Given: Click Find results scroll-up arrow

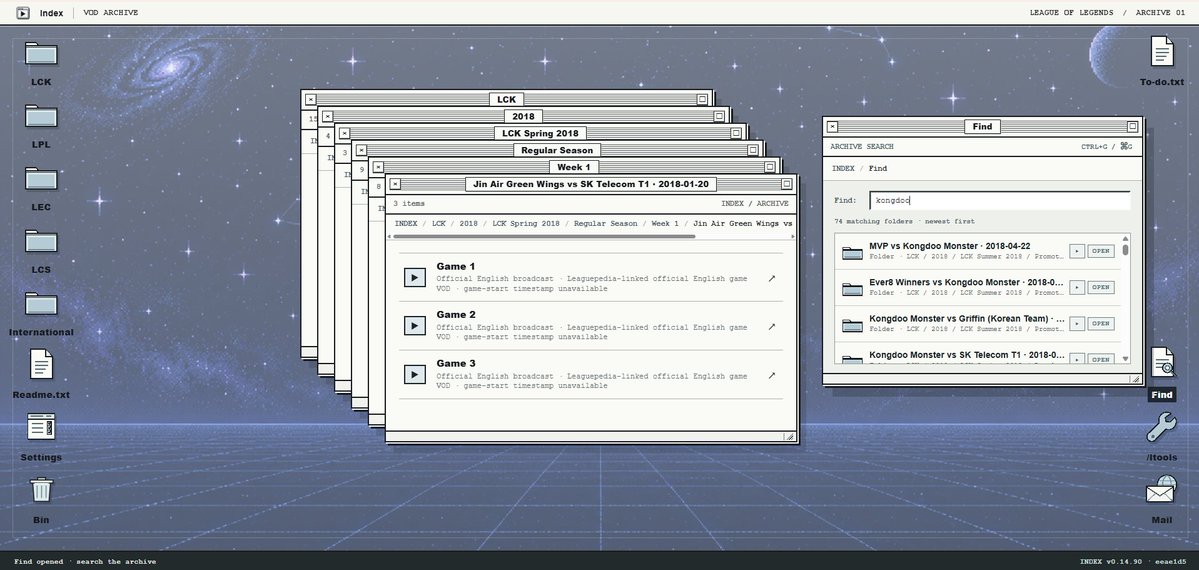Looking at the screenshot, I should [x=1125, y=240].
